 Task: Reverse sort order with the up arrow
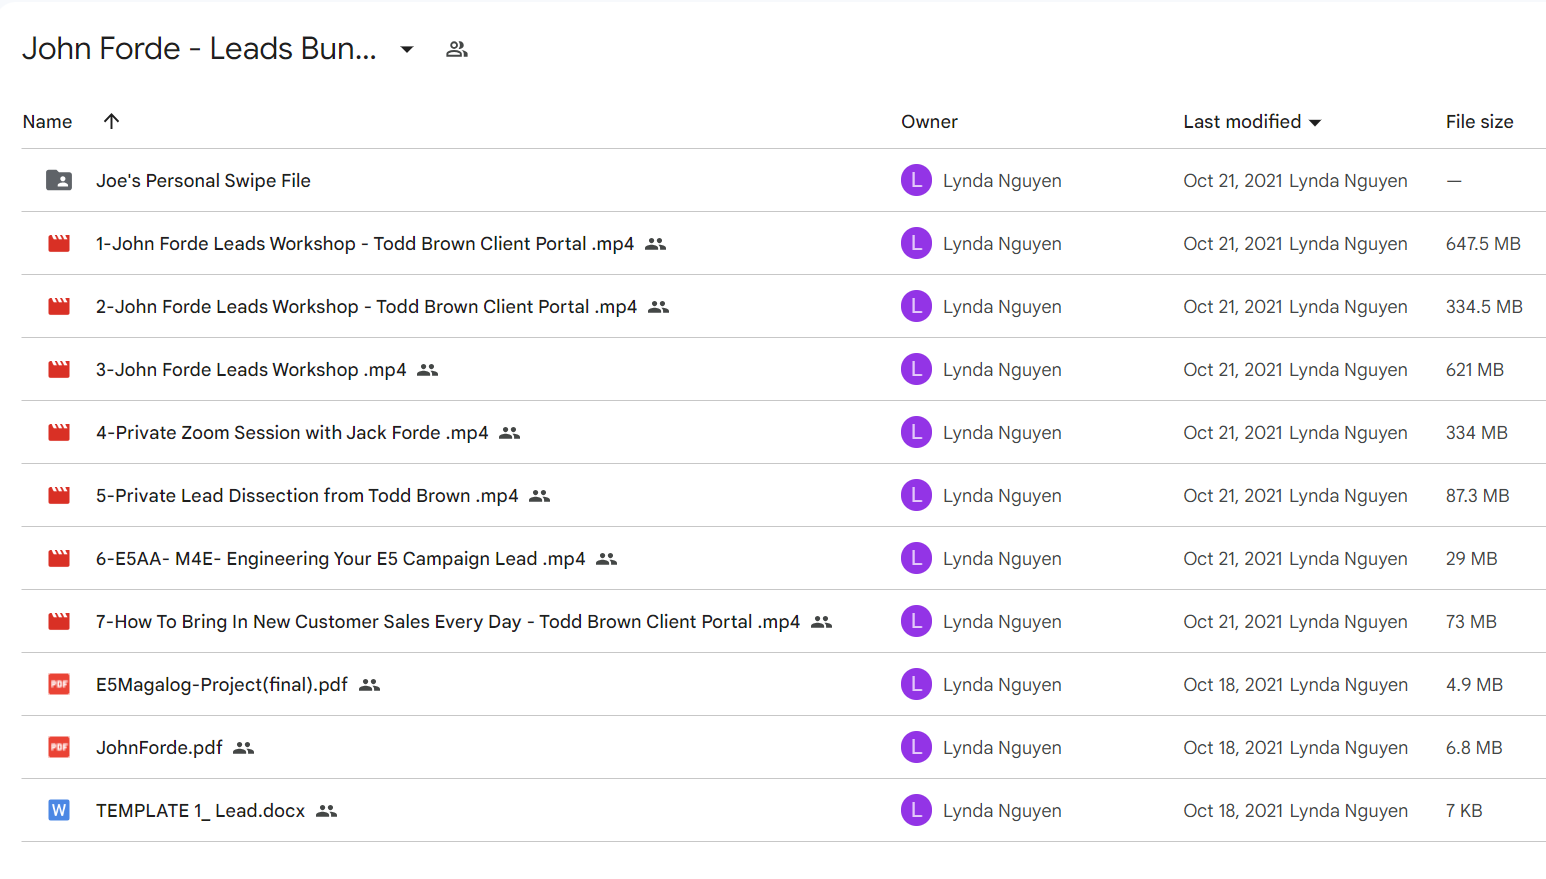pyautogui.click(x=111, y=121)
